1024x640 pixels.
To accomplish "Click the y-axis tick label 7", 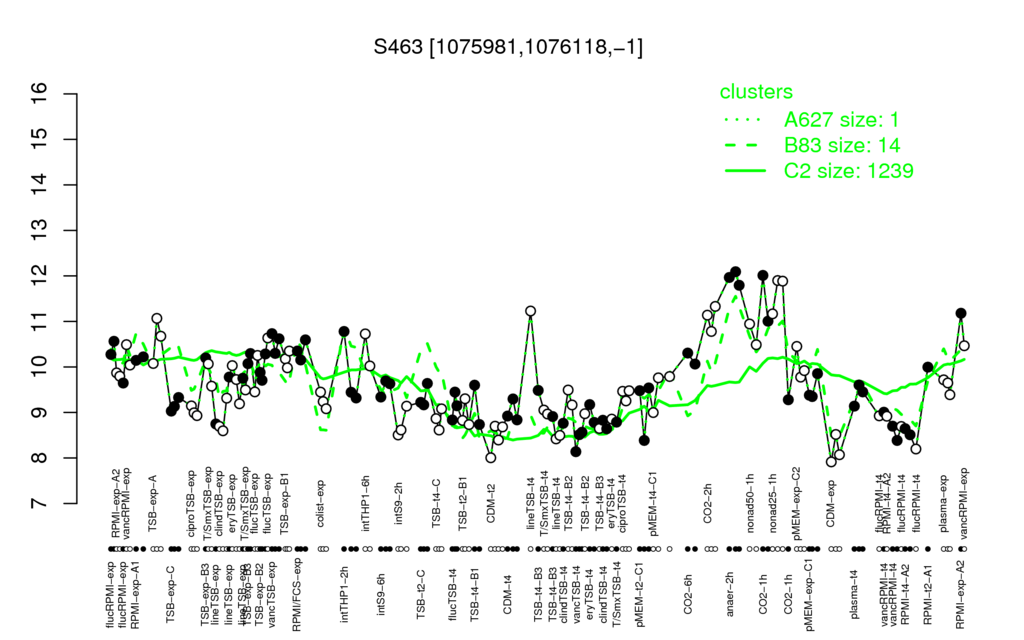I will (40, 504).
